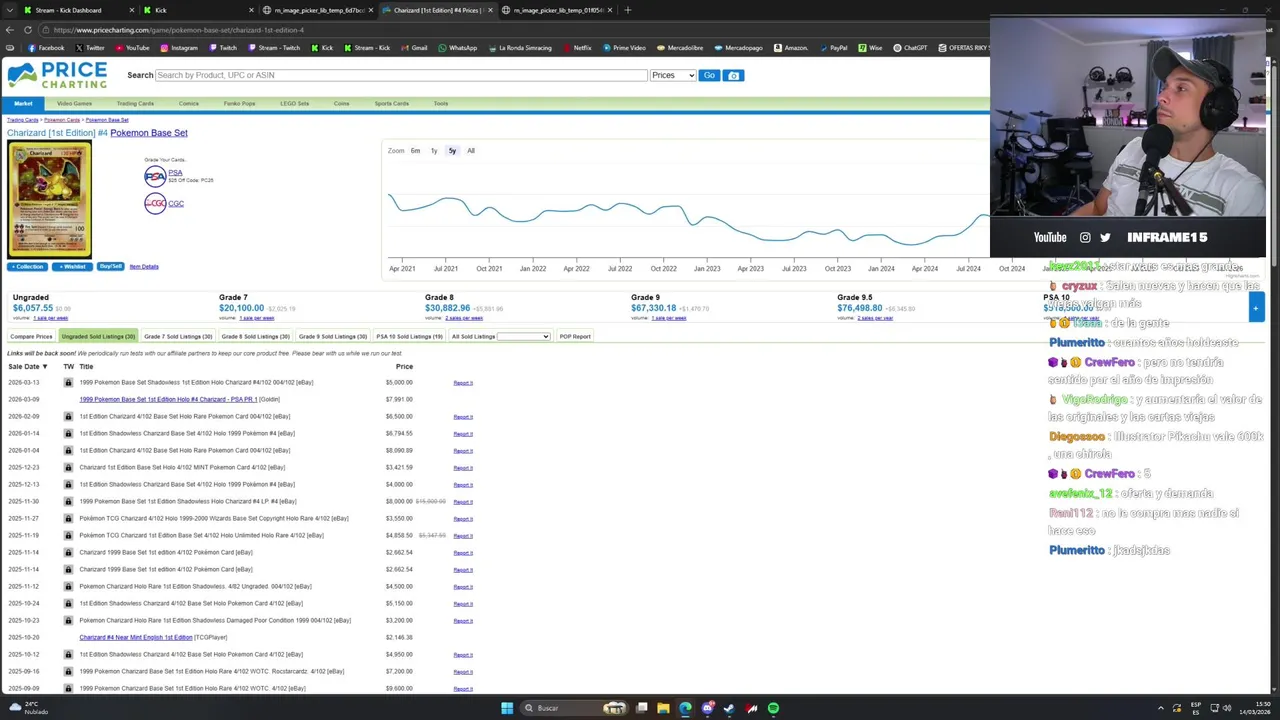Switch to PSA 10 Sold Listings tab
The height and width of the screenshot is (720, 1280).
point(409,337)
